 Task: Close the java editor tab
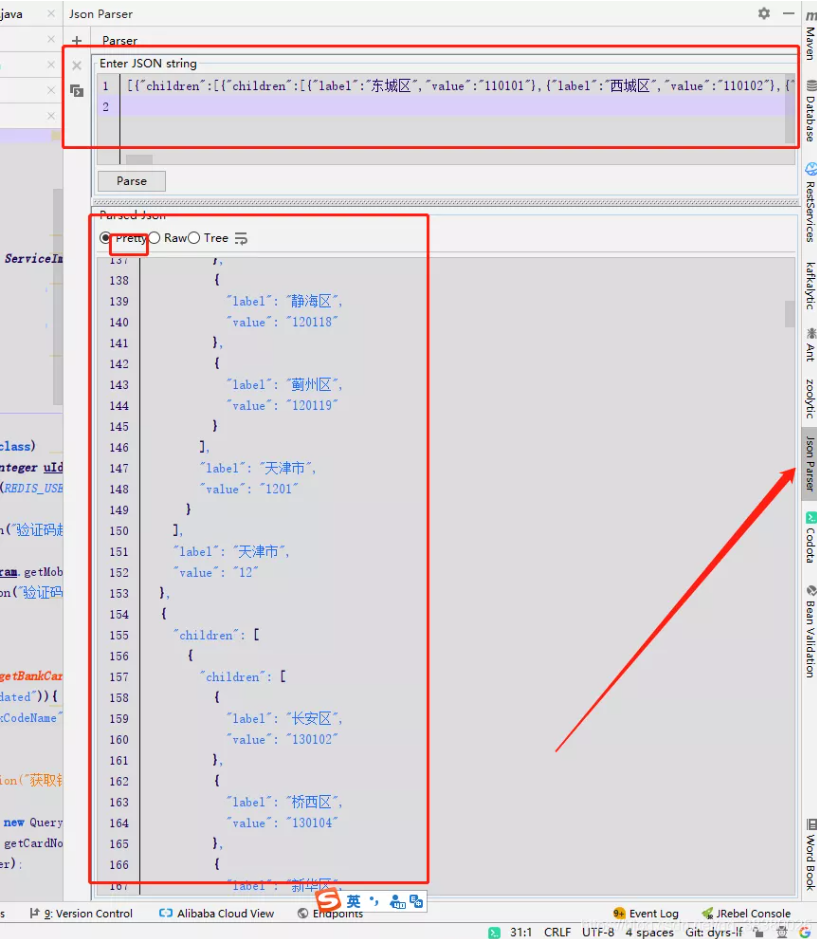click(51, 13)
